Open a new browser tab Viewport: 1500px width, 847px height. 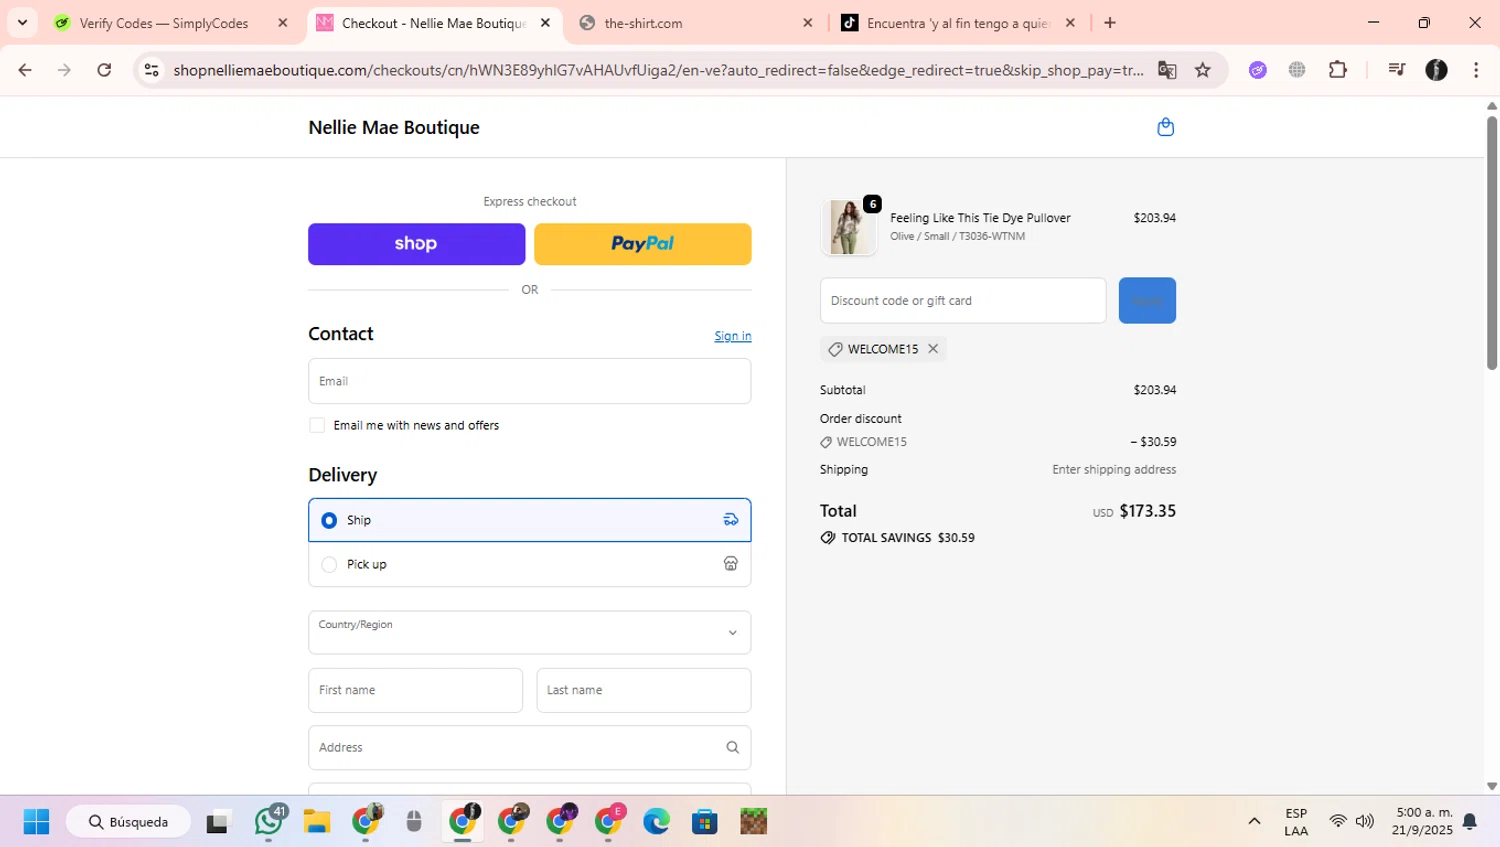tap(1110, 23)
